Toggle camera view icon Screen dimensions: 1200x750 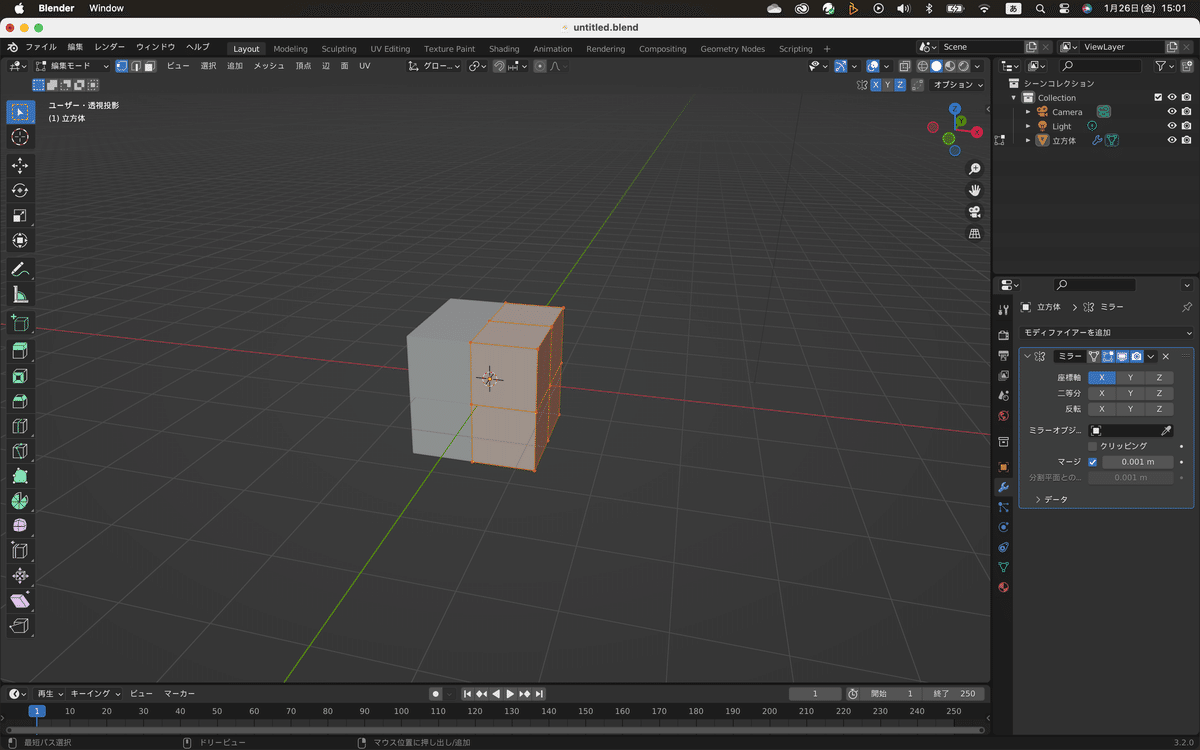coord(975,212)
